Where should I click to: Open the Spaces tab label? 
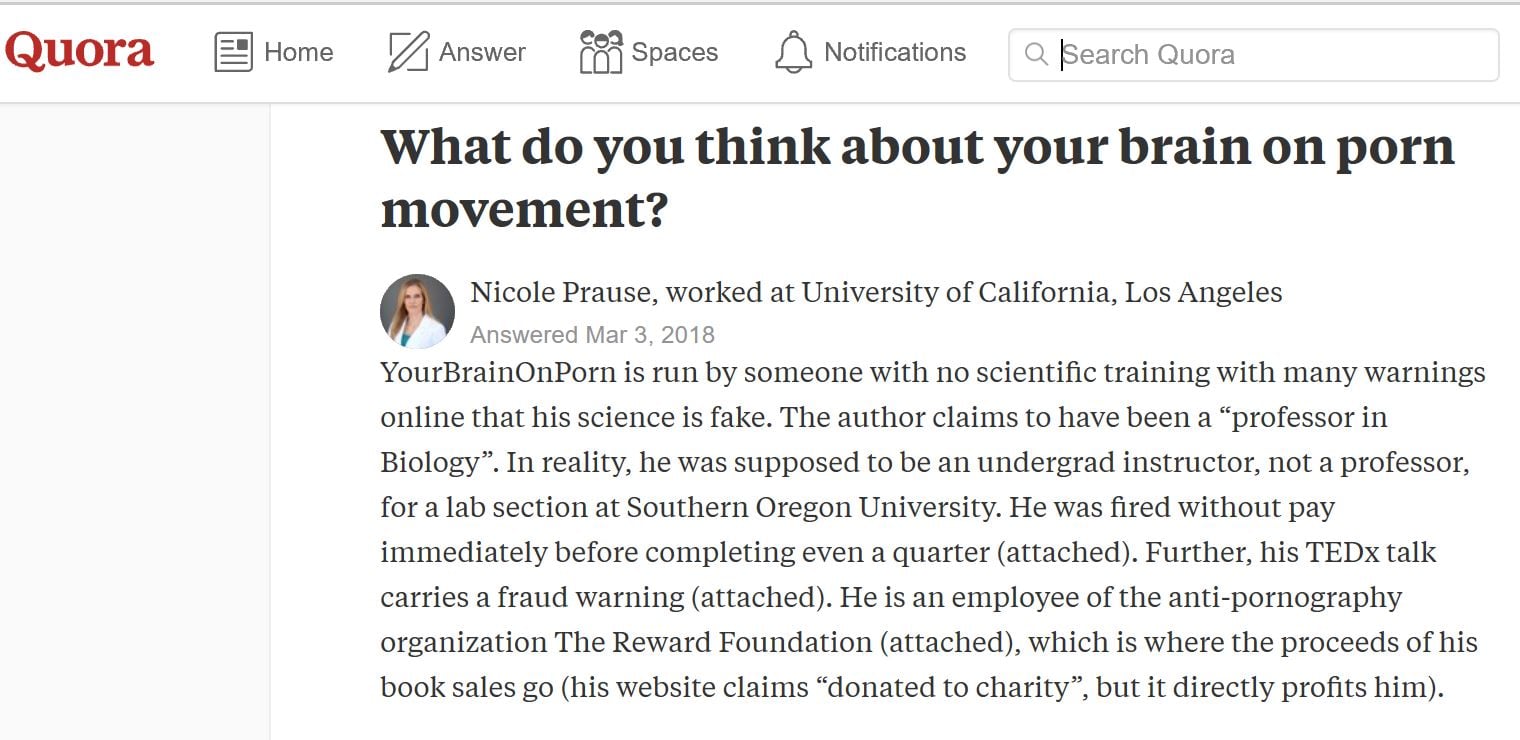coord(674,52)
